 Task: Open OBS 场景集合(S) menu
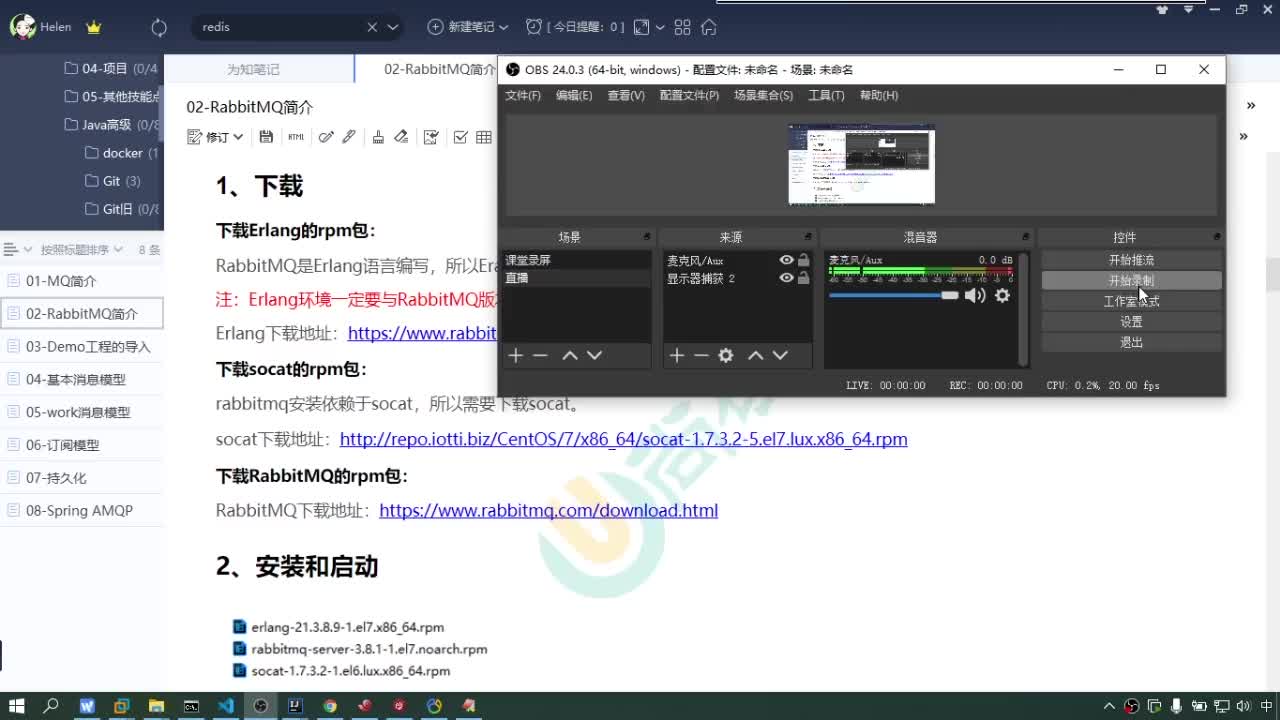[x=763, y=95]
